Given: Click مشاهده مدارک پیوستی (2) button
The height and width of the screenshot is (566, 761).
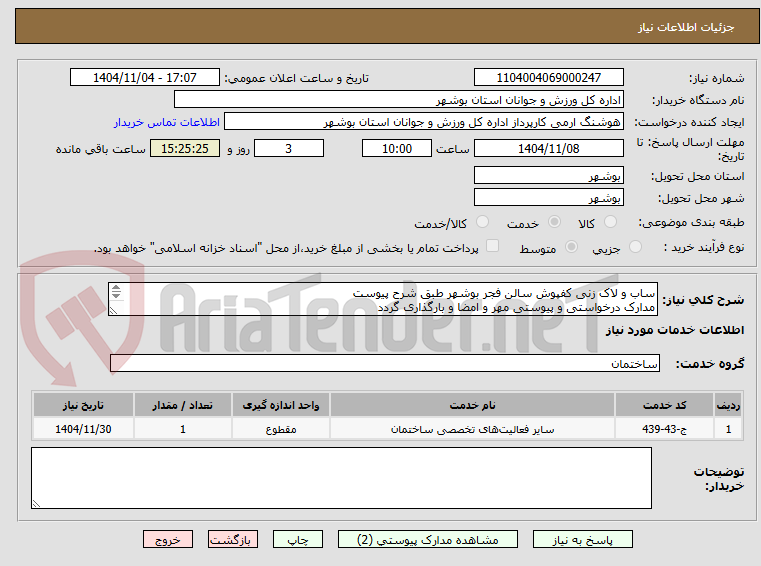Looking at the screenshot, I should [x=428, y=539].
